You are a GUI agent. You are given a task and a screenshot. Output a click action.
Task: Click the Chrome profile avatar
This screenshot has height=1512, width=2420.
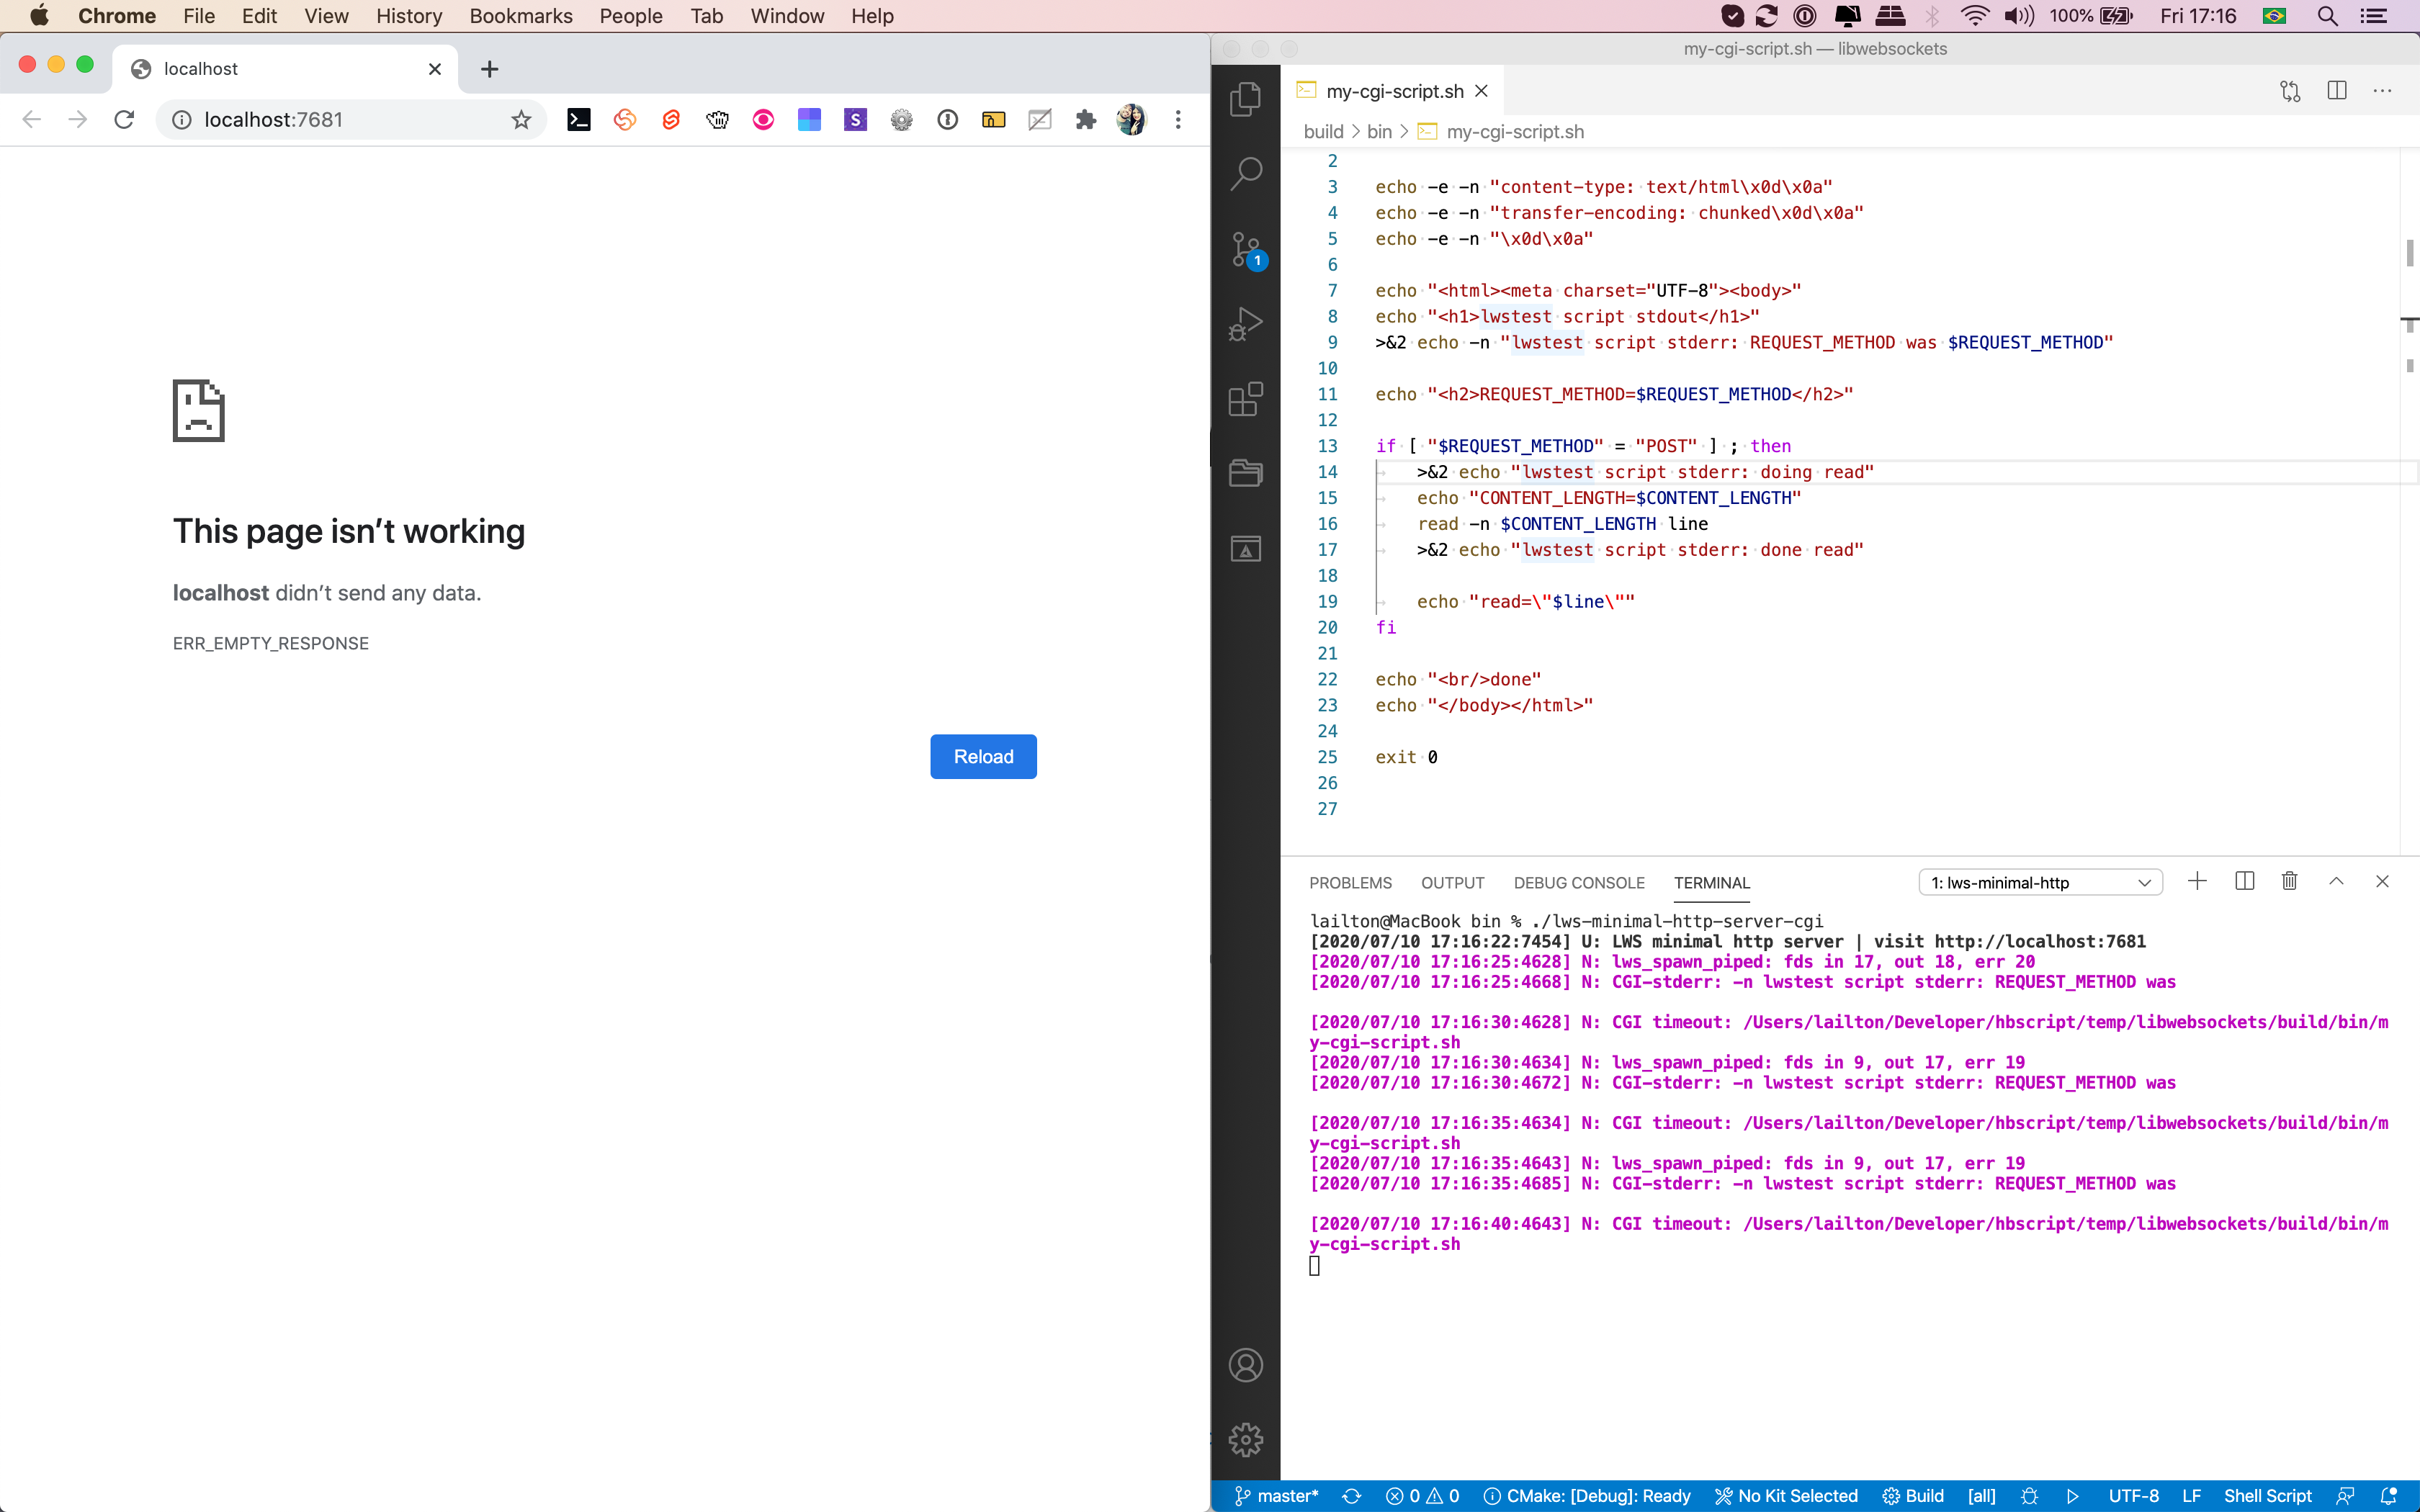coord(1131,120)
